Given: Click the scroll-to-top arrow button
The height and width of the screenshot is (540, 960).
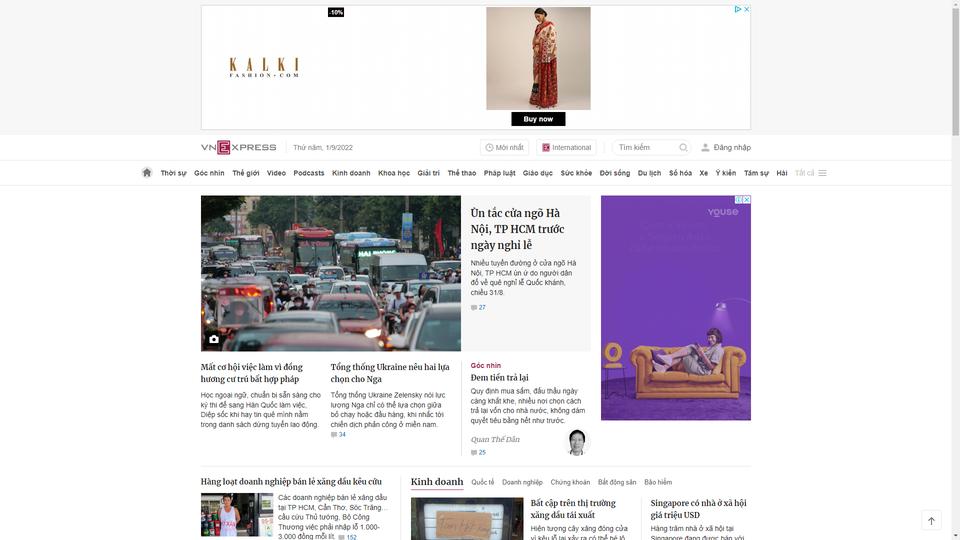Looking at the screenshot, I should 931,521.
